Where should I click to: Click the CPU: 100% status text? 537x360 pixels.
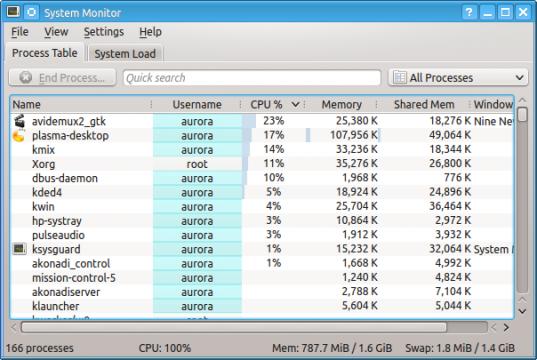tap(165, 348)
